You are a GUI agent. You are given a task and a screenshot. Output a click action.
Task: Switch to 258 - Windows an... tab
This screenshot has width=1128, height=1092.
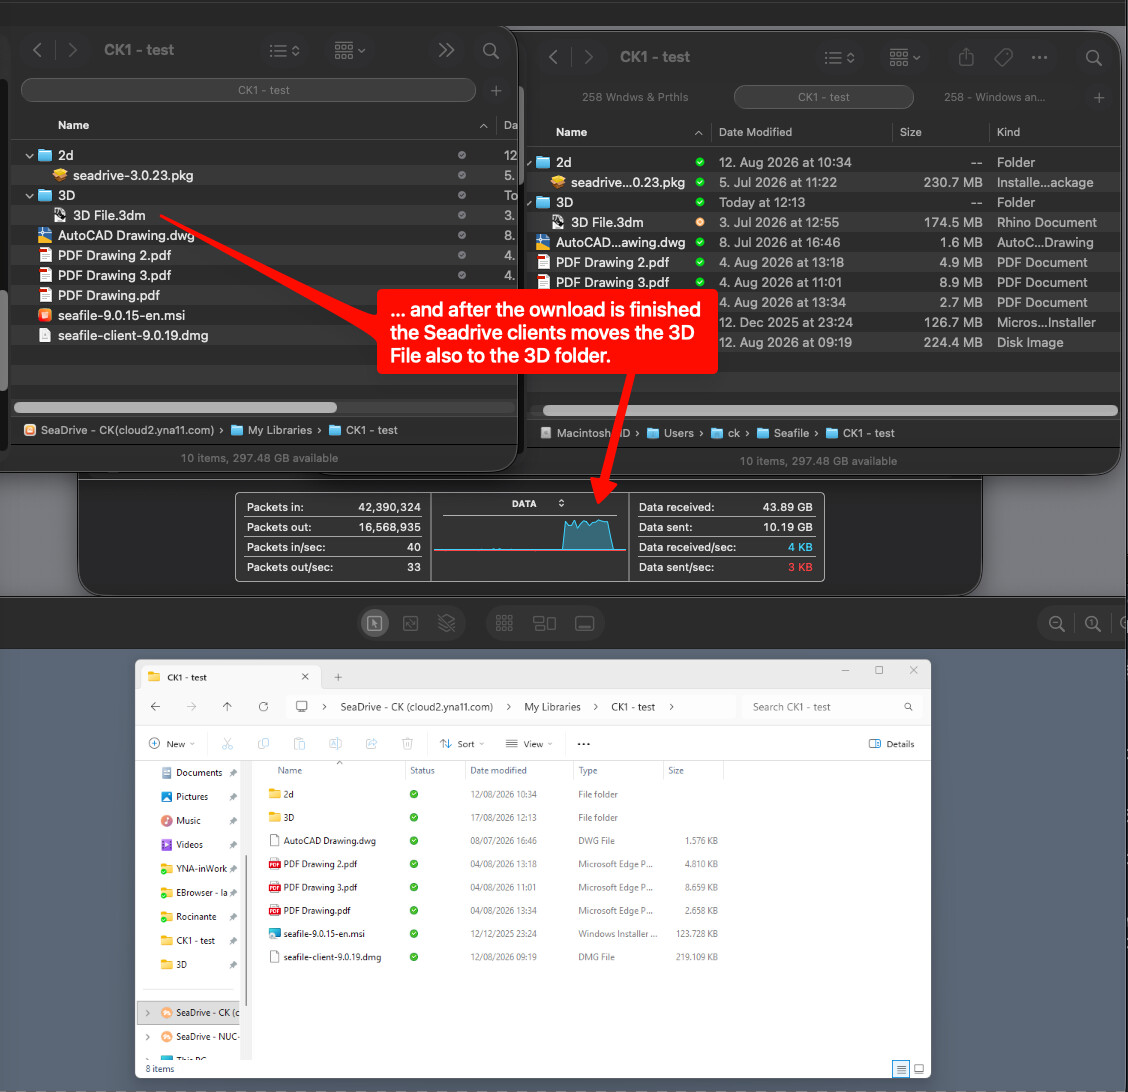[994, 97]
